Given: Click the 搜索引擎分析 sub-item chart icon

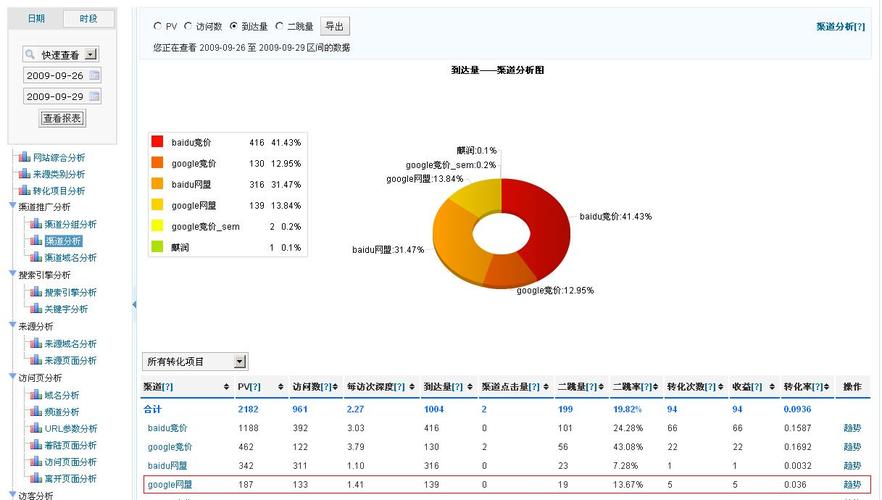Looking at the screenshot, I should (36, 291).
